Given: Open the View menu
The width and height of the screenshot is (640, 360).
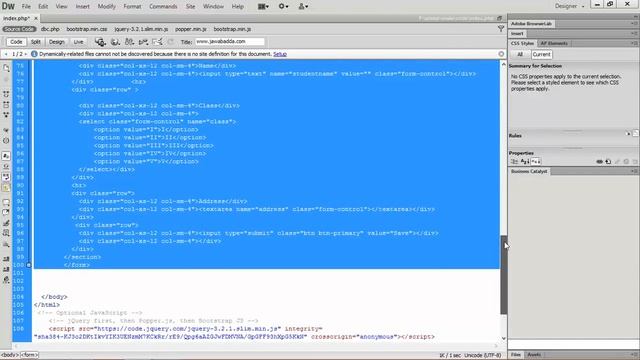Looking at the screenshot, I should tap(61, 7).
